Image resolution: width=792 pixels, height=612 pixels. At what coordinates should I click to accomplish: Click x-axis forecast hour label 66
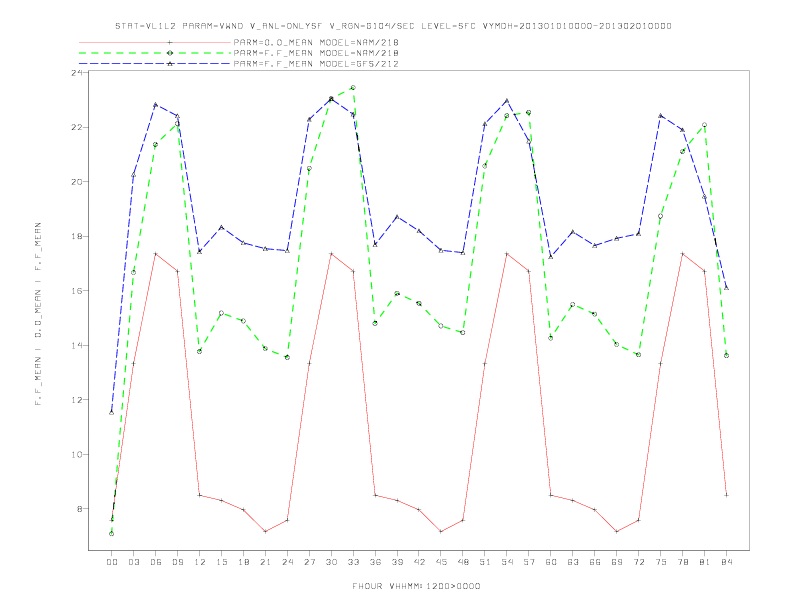[x=595, y=562]
